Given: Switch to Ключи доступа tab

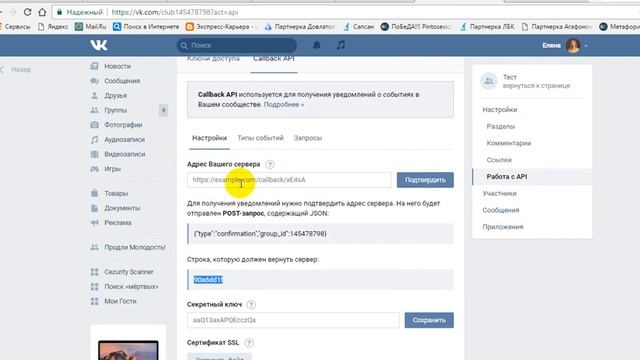Looking at the screenshot, I should click(x=213, y=59).
